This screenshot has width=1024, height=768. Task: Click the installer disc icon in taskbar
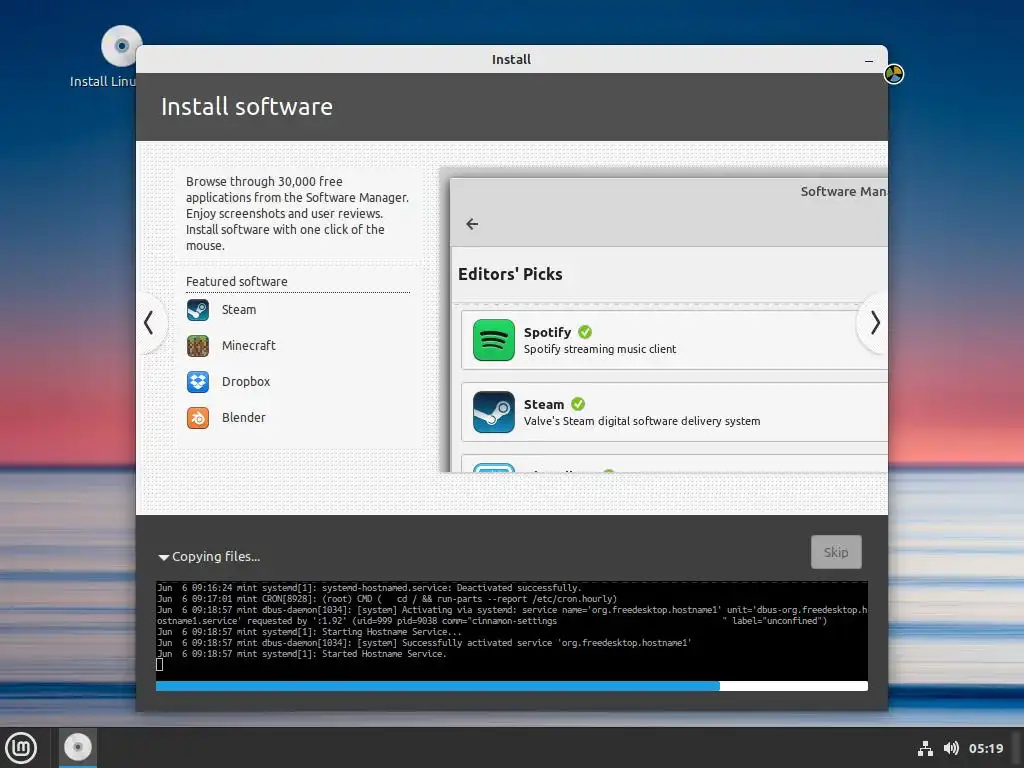click(78, 747)
